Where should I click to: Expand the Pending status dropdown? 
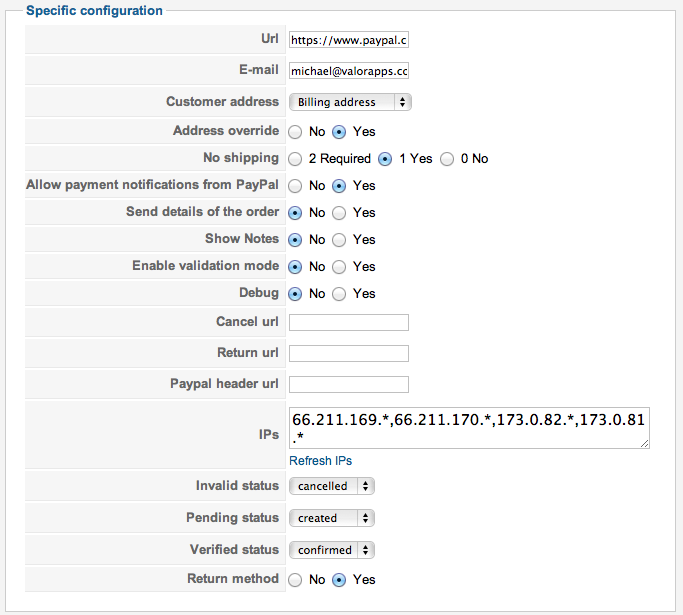pos(331,518)
